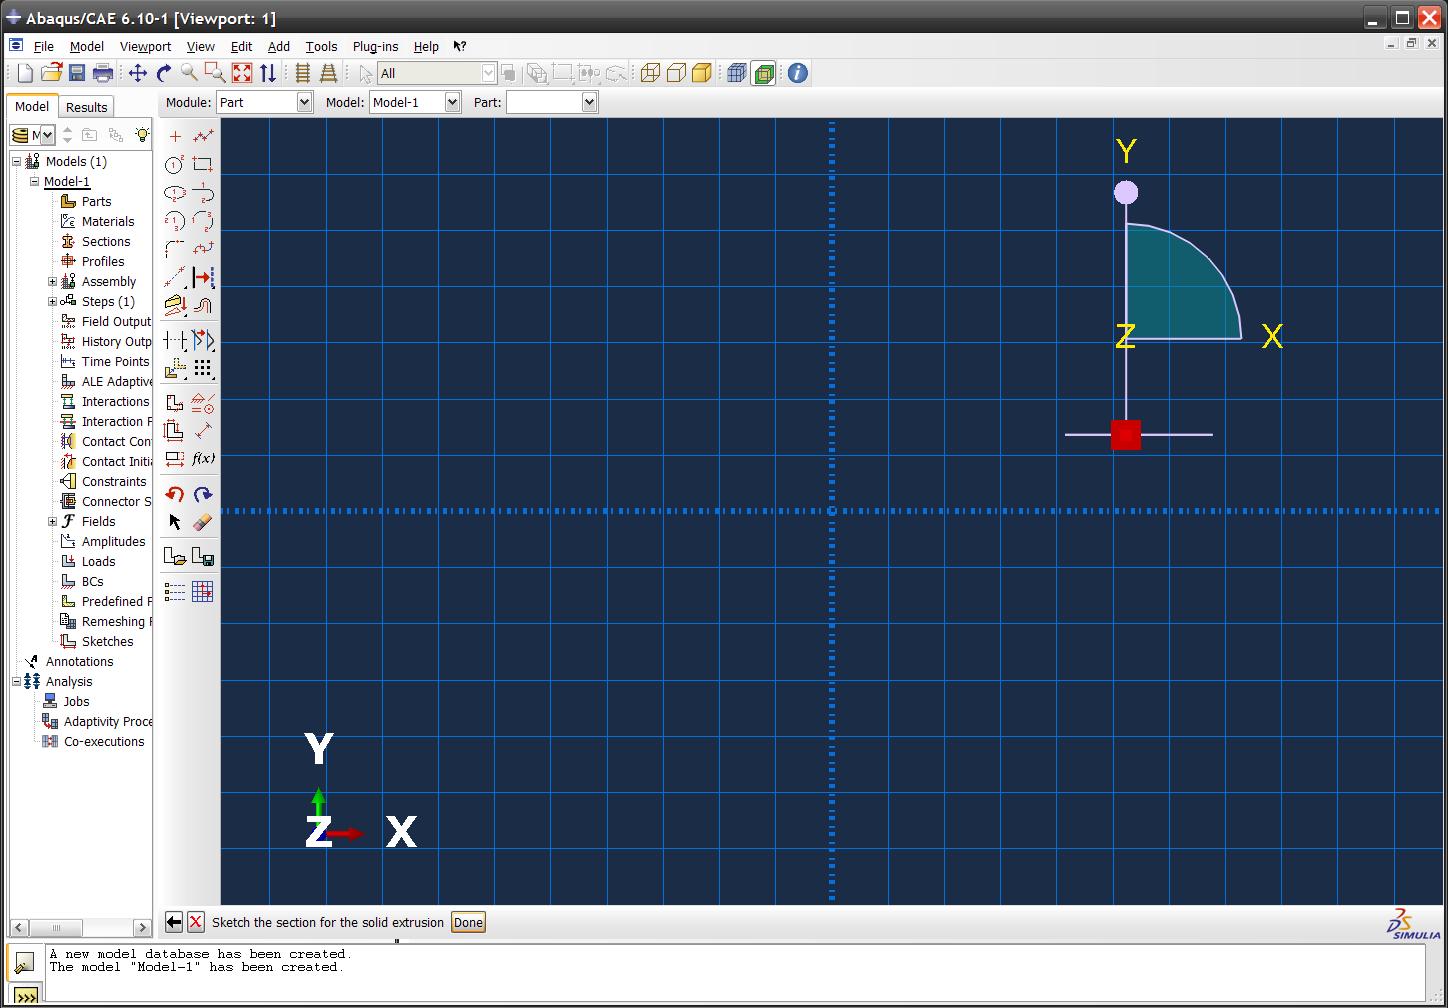Image resolution: width=1448 pixels, height=1008 pixels.
Task: Toggle the mesh display cube icon
Action: pos(737,73)
